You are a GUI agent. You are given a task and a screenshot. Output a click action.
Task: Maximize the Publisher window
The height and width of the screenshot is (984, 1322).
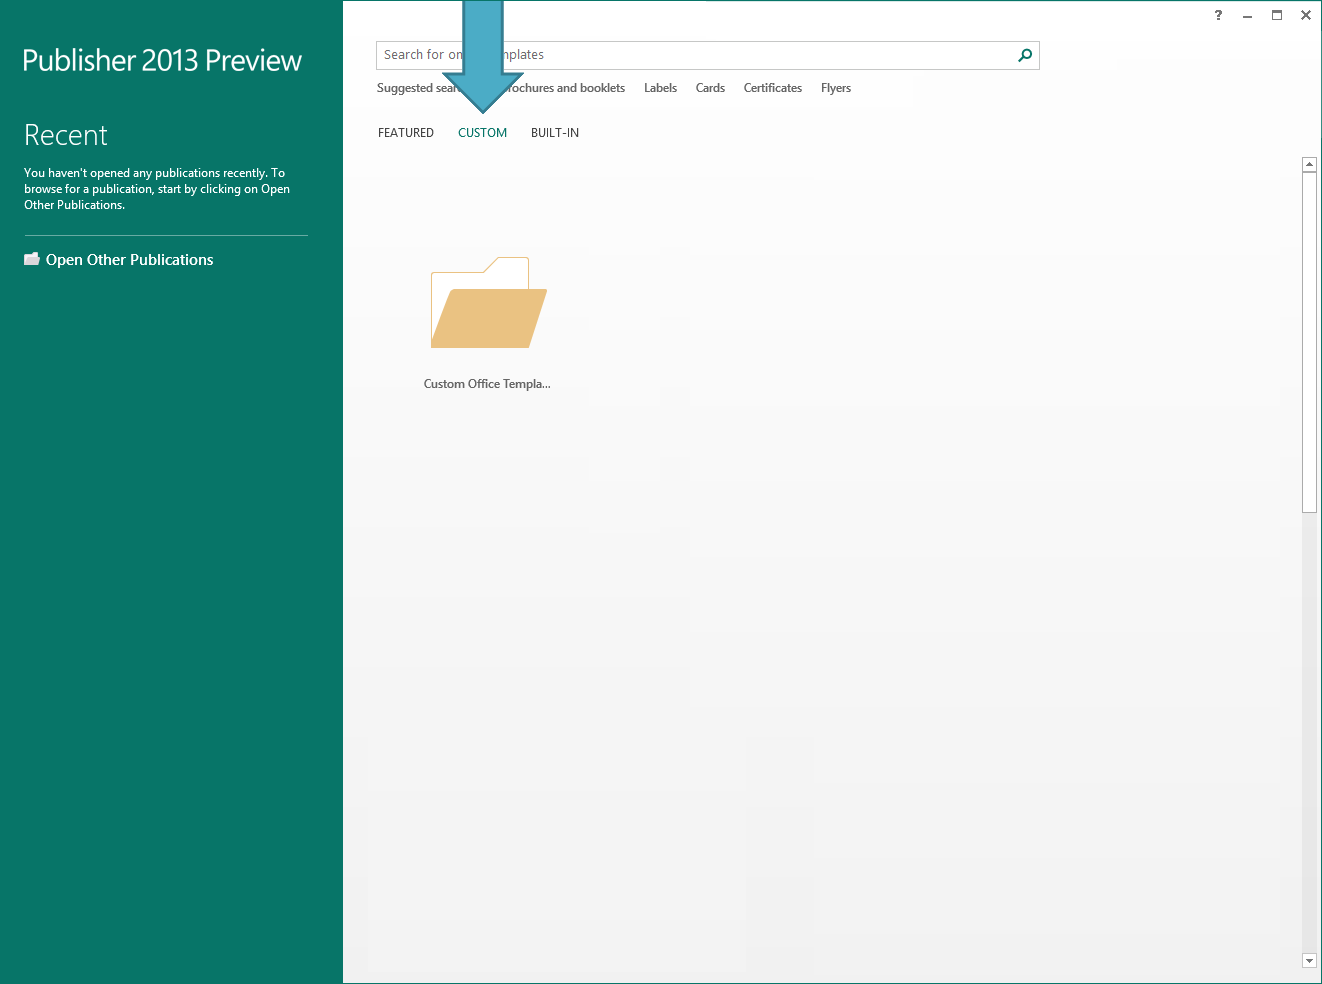click(1277, 15)
